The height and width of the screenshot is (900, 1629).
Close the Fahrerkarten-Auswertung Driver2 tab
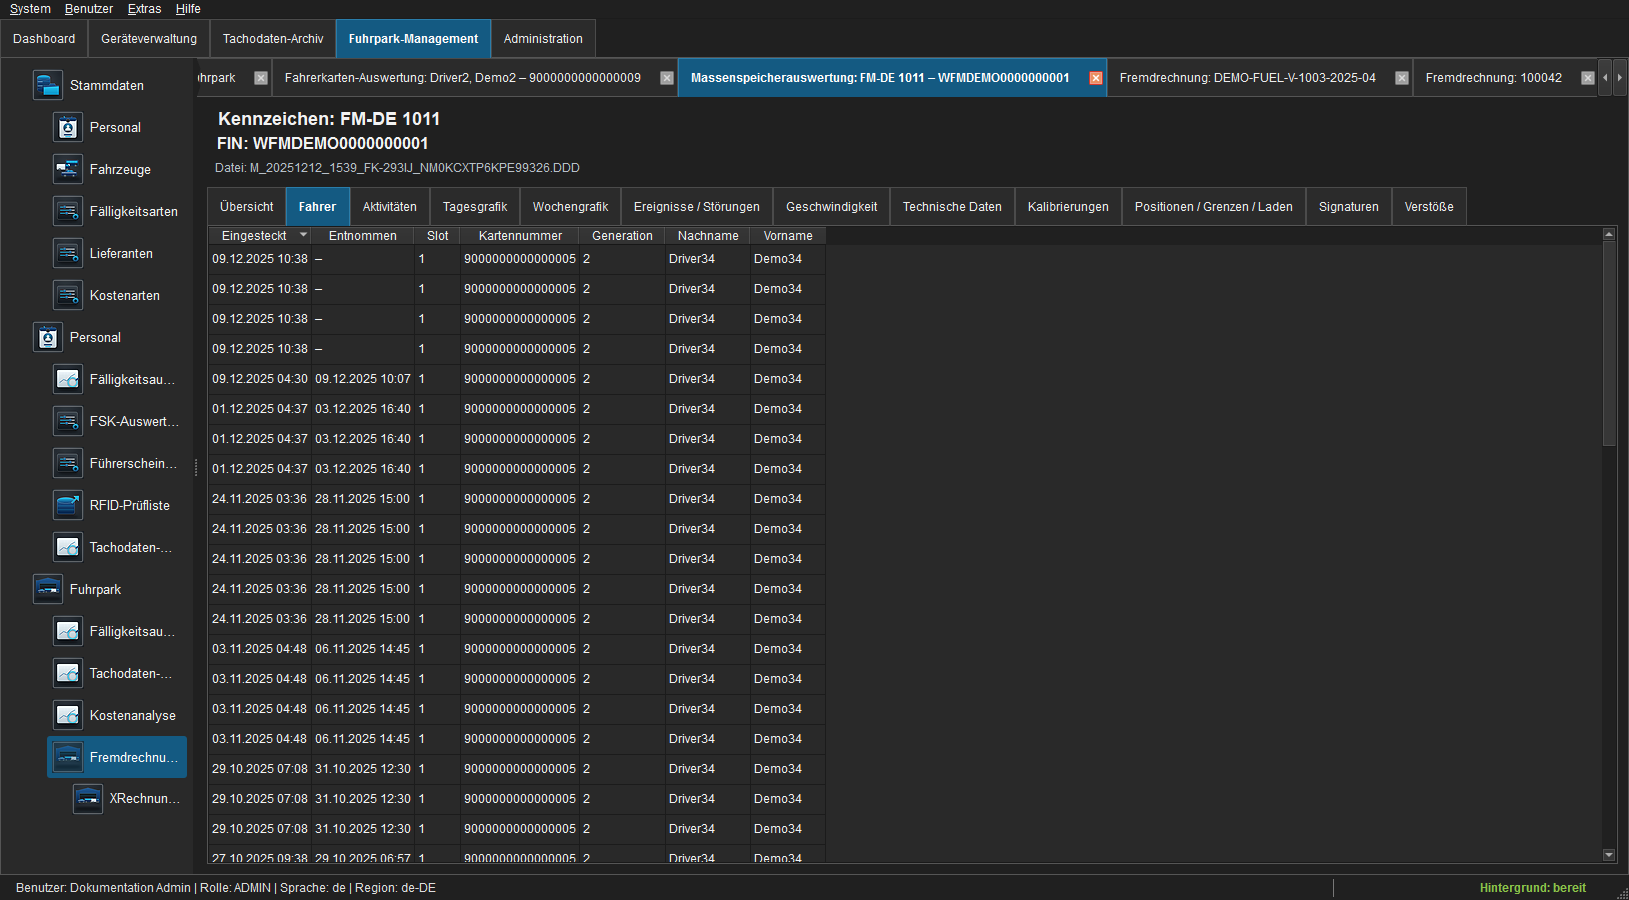click(667, 78)
